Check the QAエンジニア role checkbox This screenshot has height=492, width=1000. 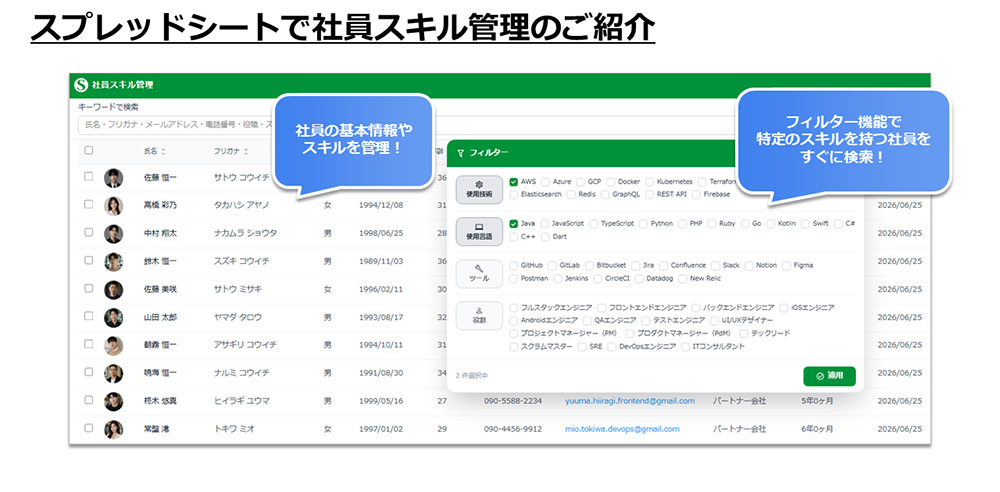pos(587,320)
